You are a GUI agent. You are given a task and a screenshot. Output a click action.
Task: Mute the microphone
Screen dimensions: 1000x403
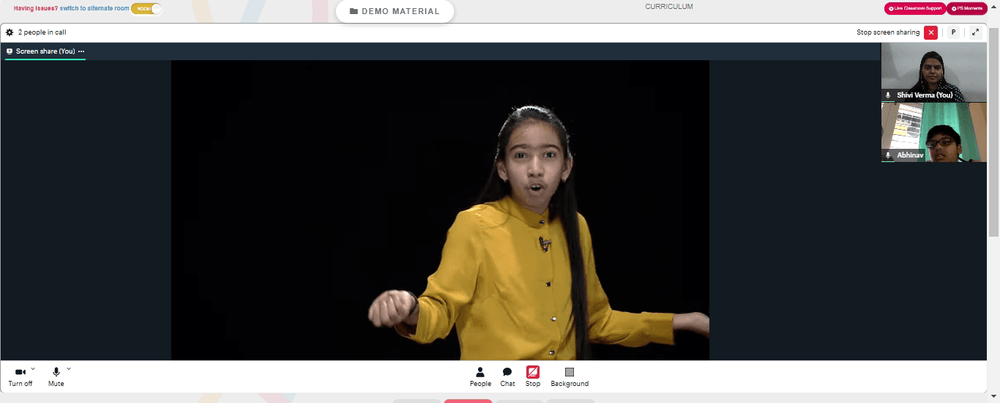[56, 376]
